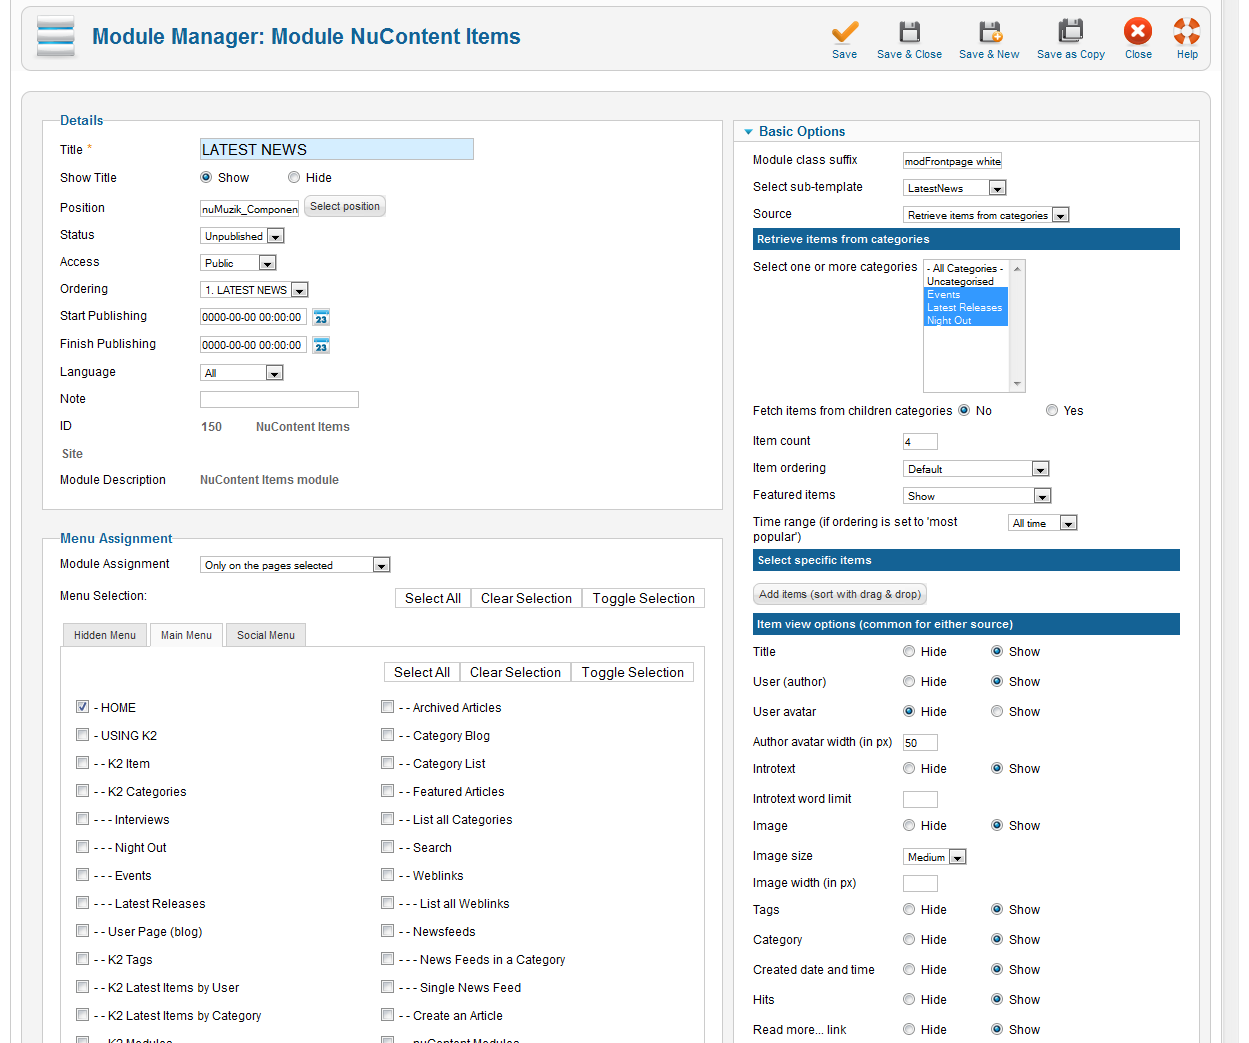Open the Language dropdown
This screenshot has width=1249, height=1043.
[x=242, y=373]
